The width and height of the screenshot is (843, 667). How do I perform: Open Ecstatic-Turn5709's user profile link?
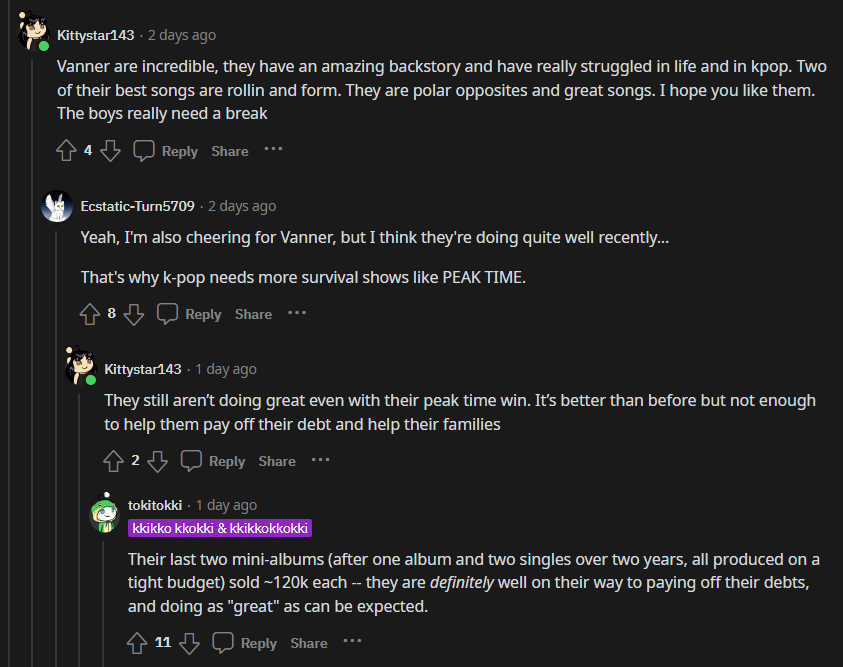click(138, 206)
